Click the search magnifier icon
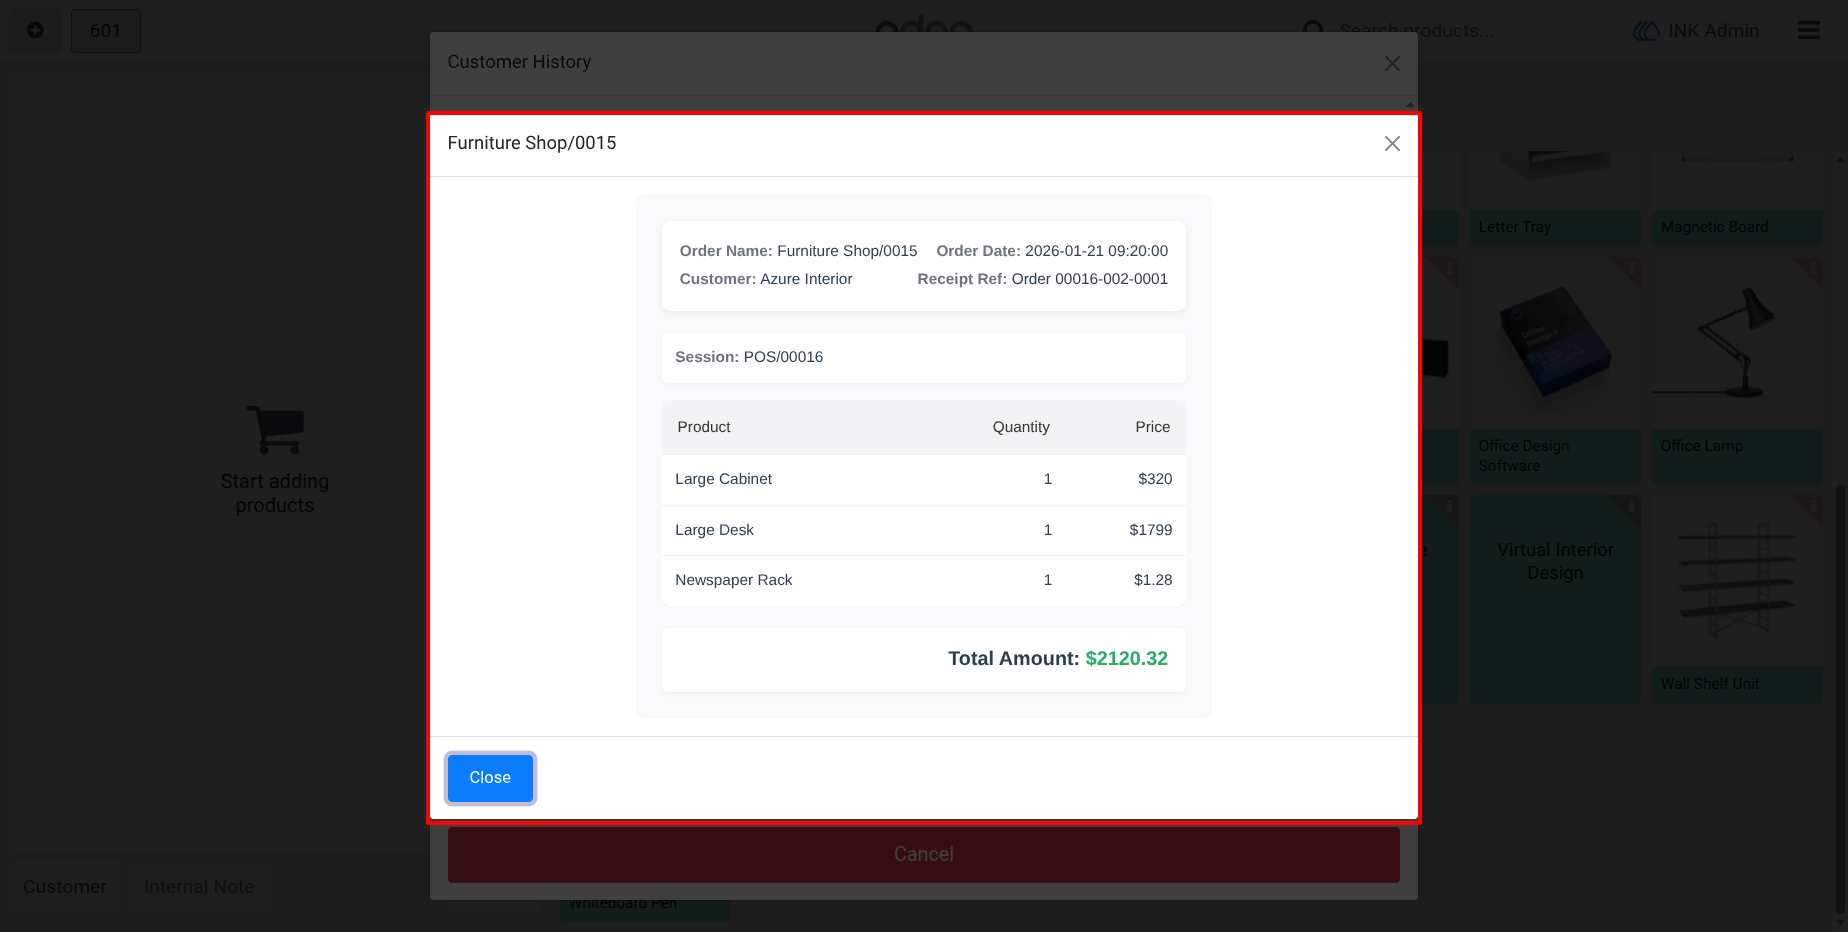Viewport: 1848px width, 932px height. point(1314,31)
